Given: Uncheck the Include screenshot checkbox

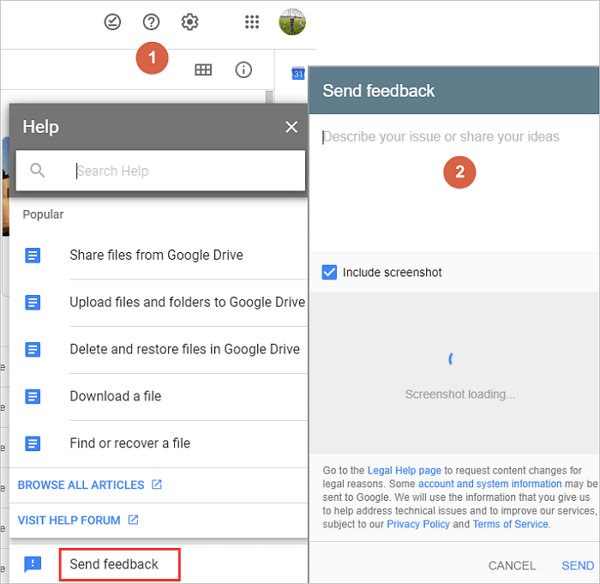Looking at the screenshot, I should point(330,272).
